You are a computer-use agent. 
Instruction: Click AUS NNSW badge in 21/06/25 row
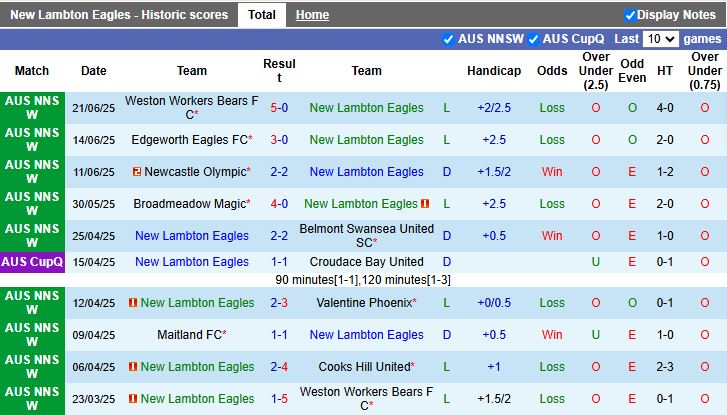click(x=32, y=108)
